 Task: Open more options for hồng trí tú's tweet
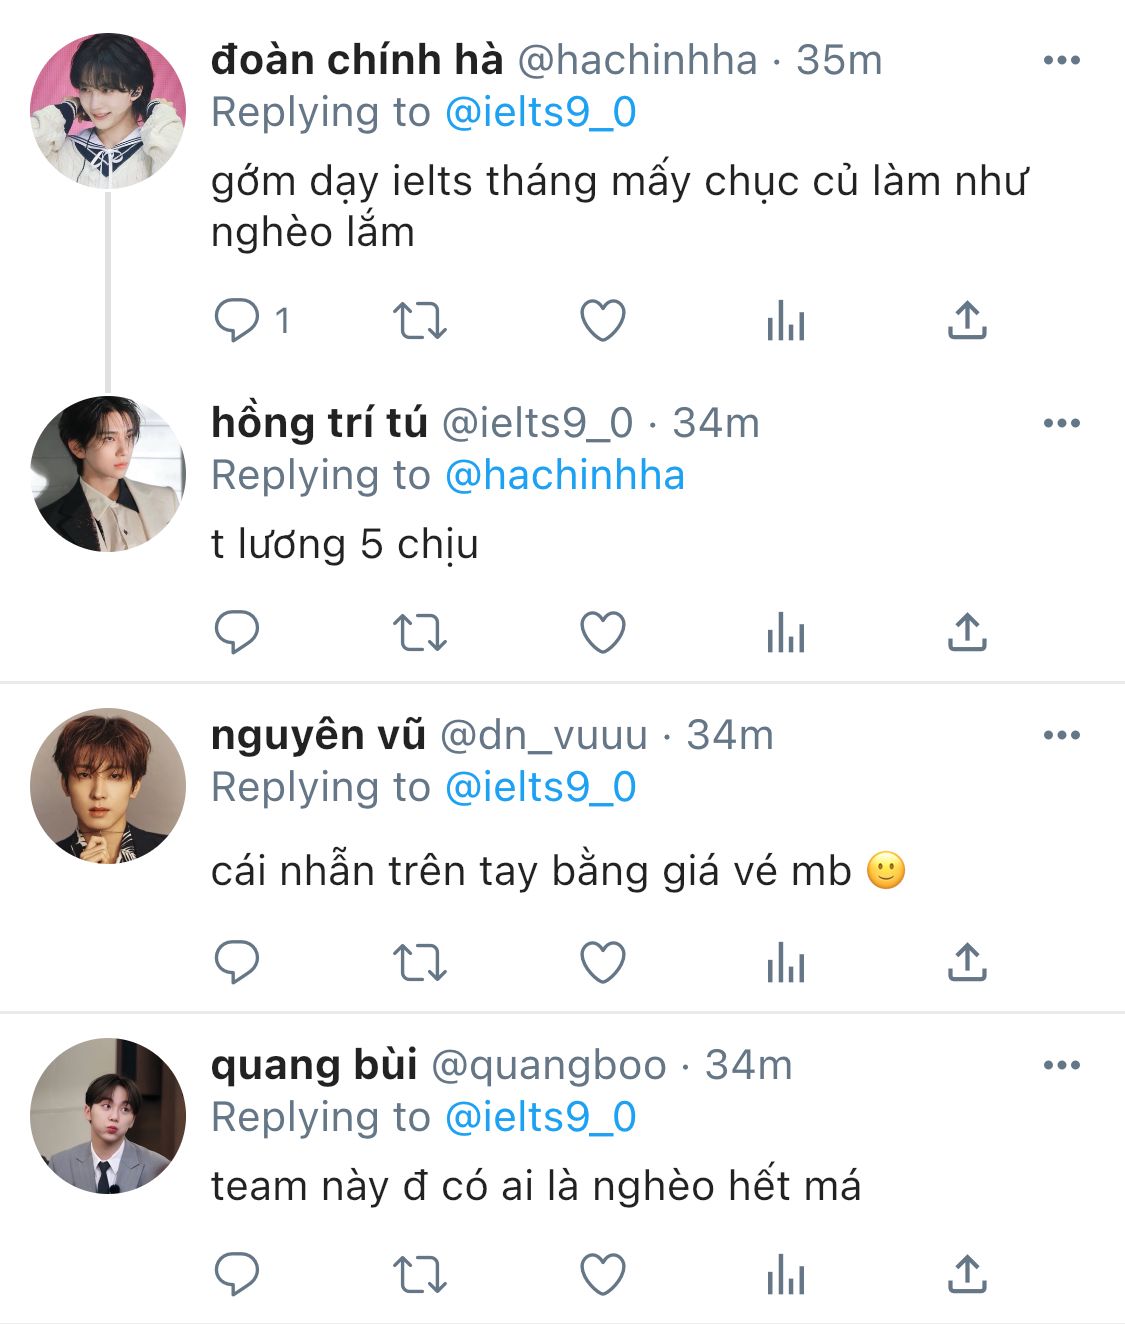click(x=1061, y=423)
